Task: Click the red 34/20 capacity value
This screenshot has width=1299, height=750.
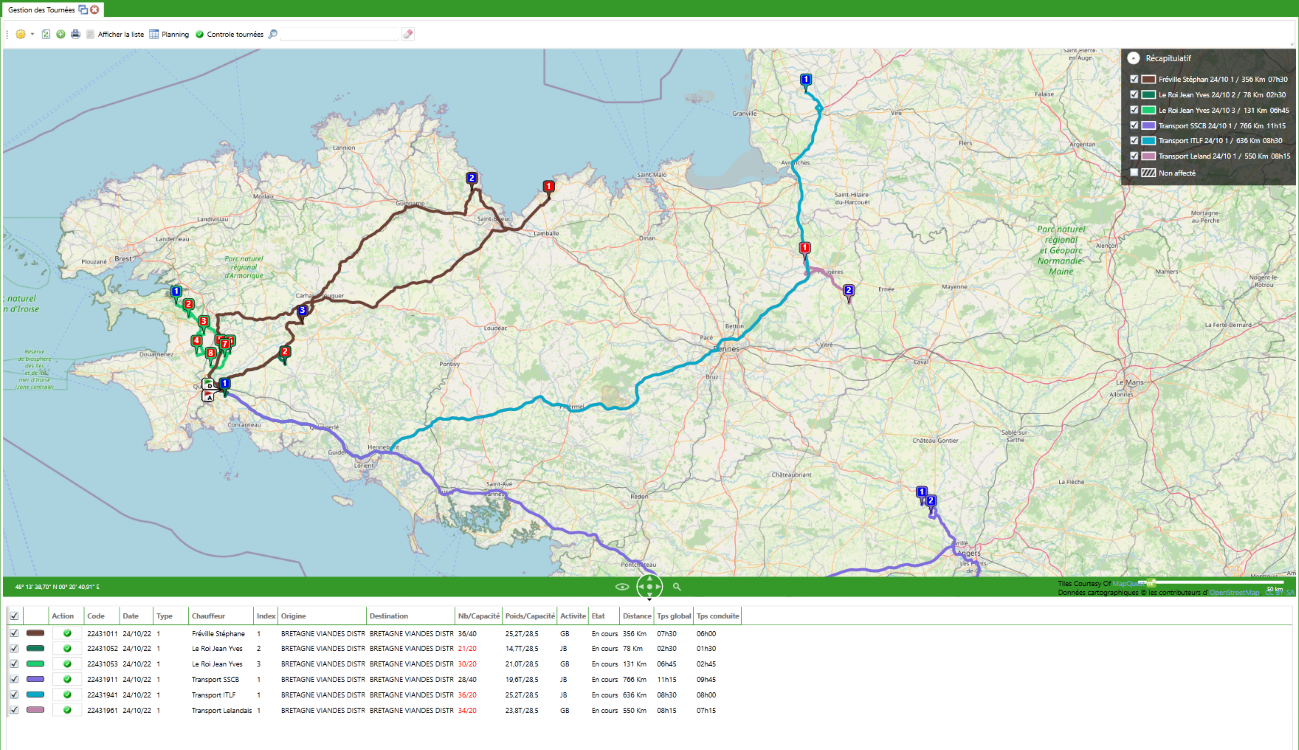Action: [x=466, y=710]
